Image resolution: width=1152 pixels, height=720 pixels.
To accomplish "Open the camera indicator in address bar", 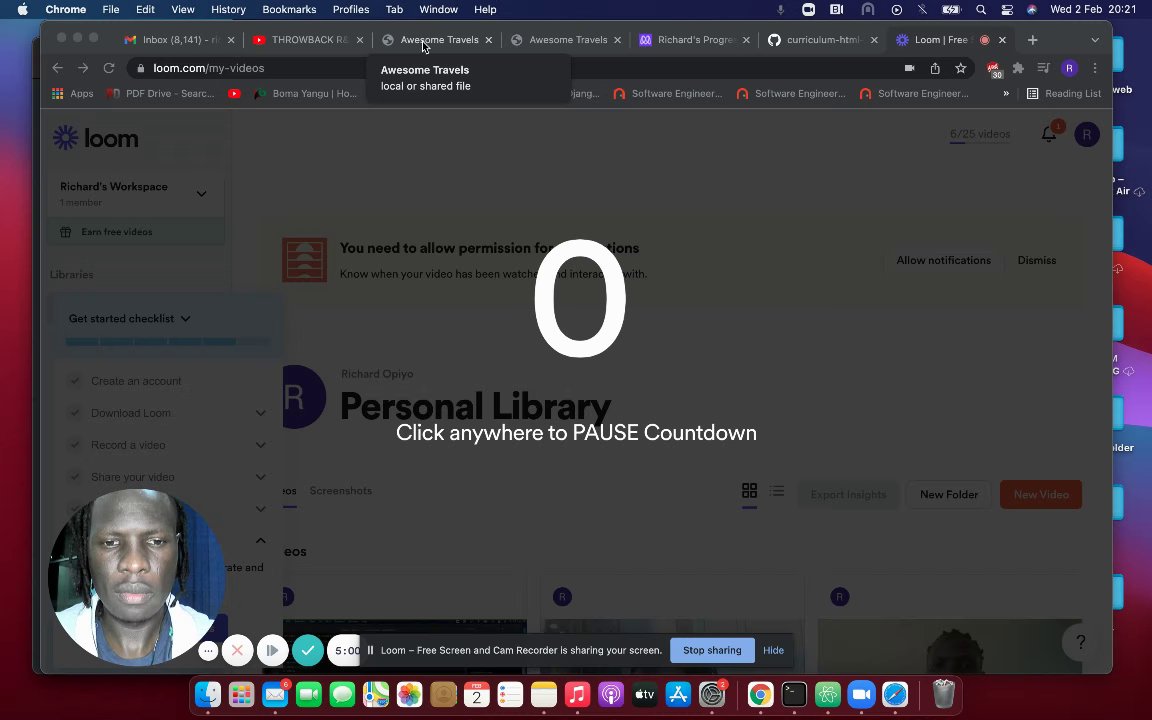I will 909,68.
